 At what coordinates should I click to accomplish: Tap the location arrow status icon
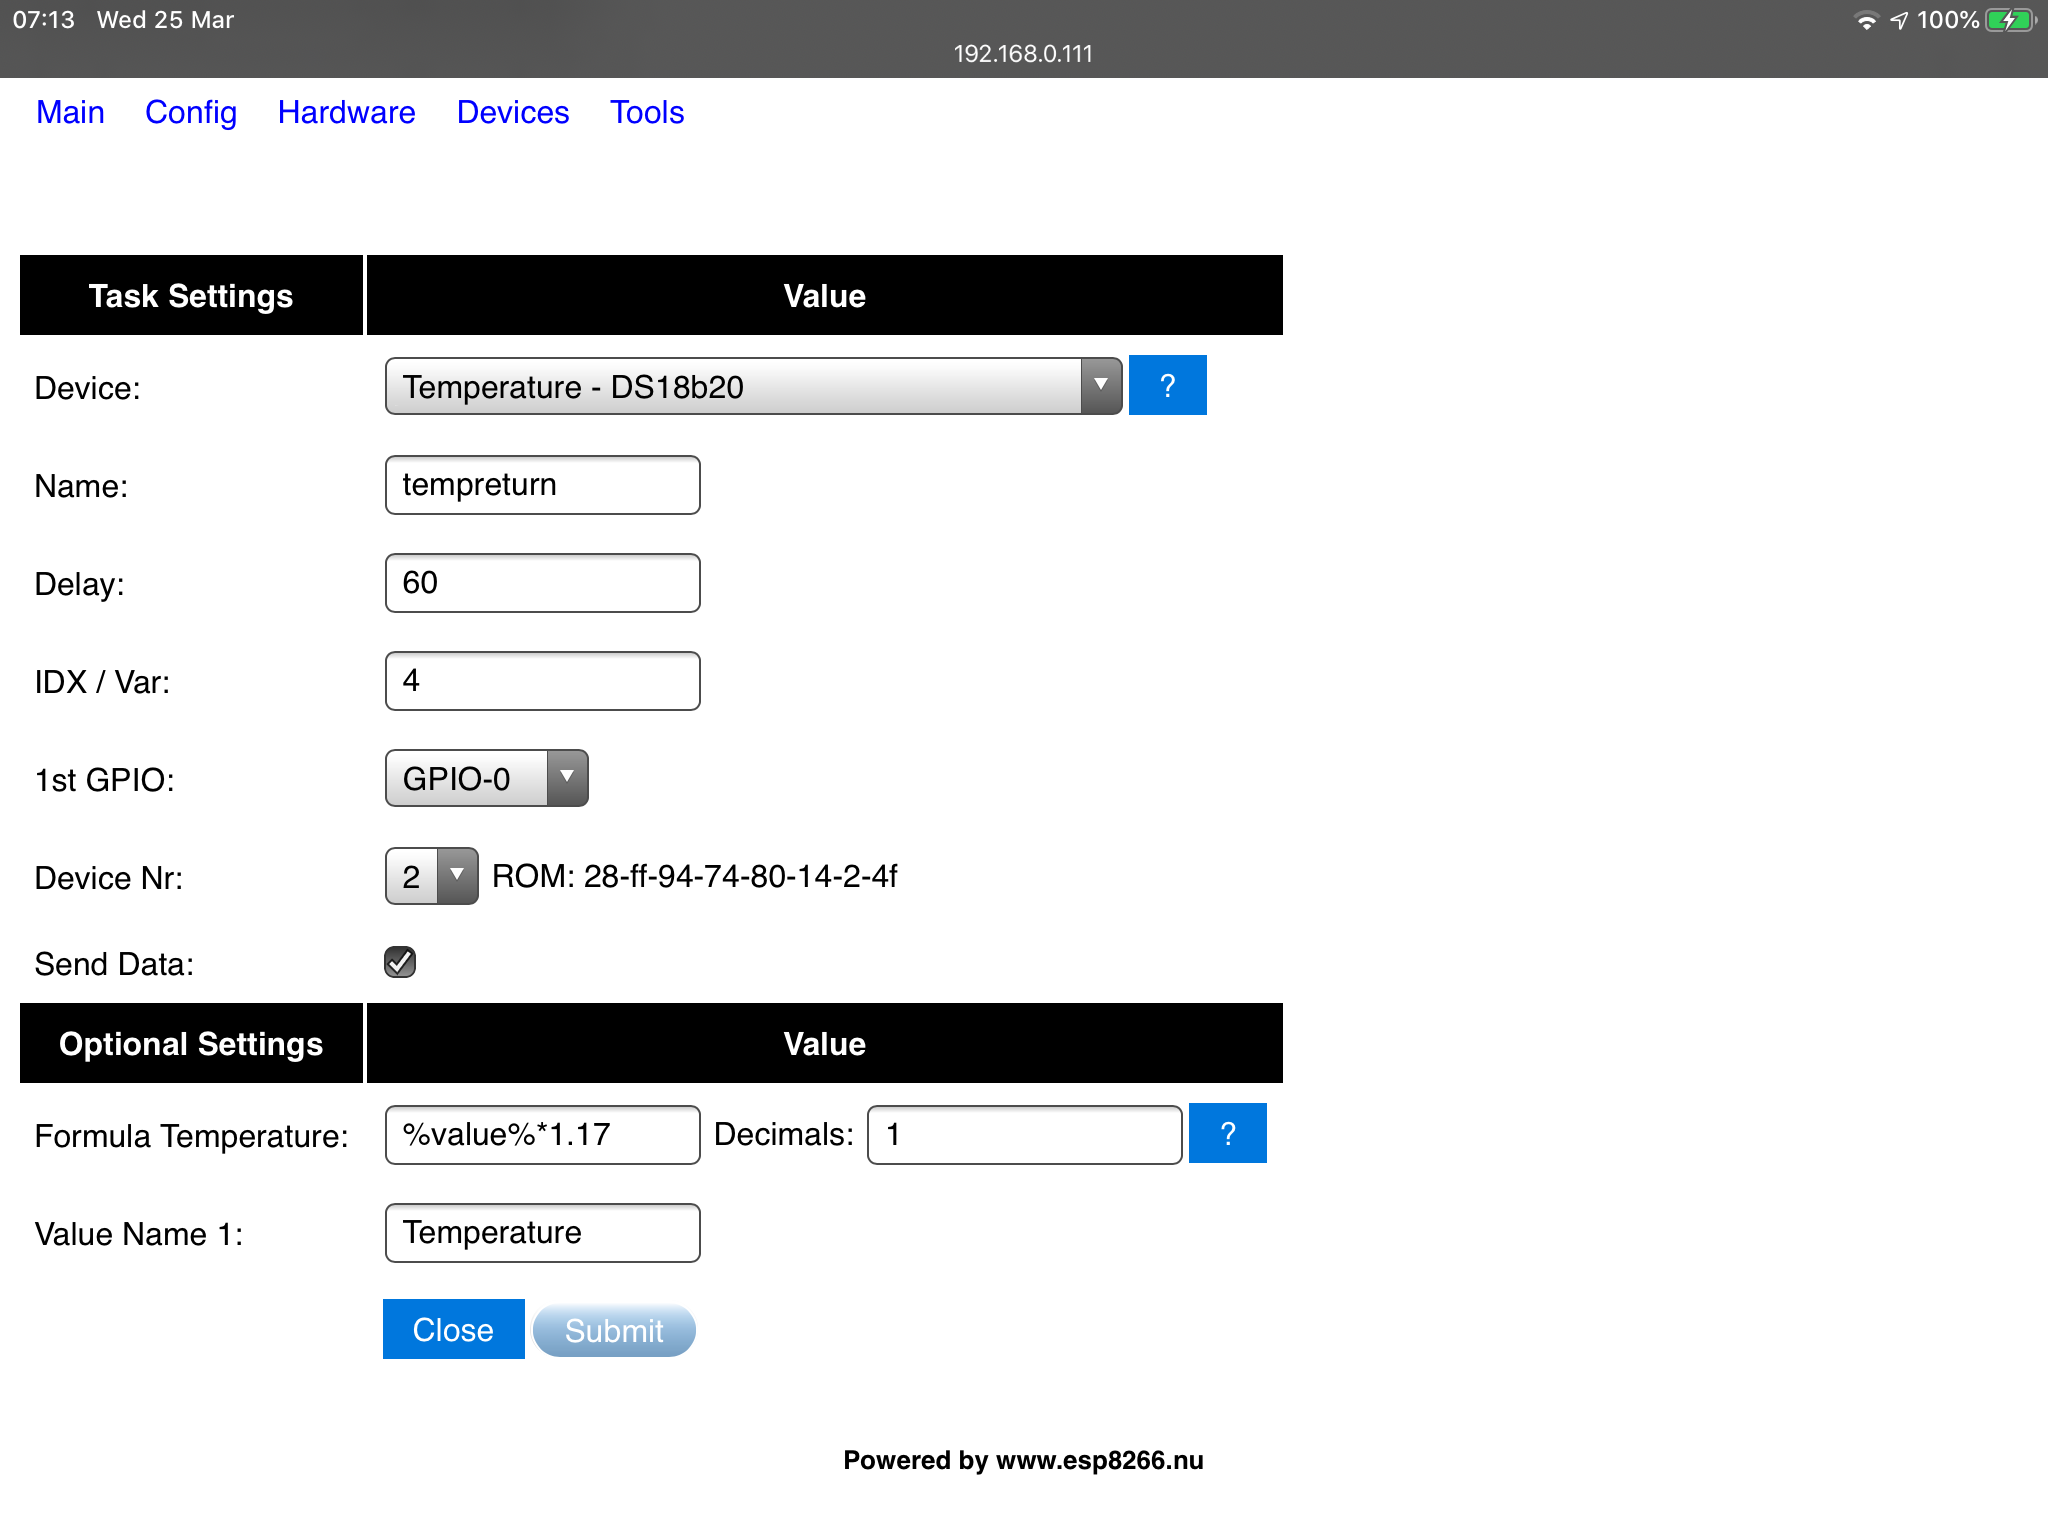(1899, 20)
